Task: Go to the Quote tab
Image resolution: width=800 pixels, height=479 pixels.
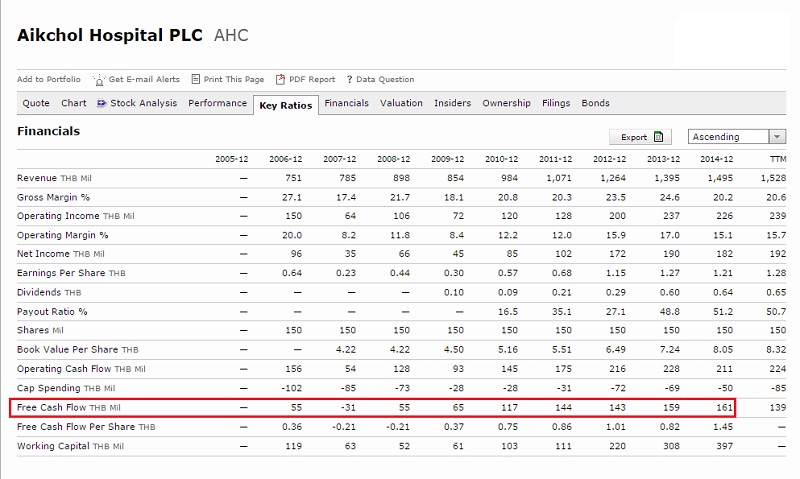Action: point(36,103)
